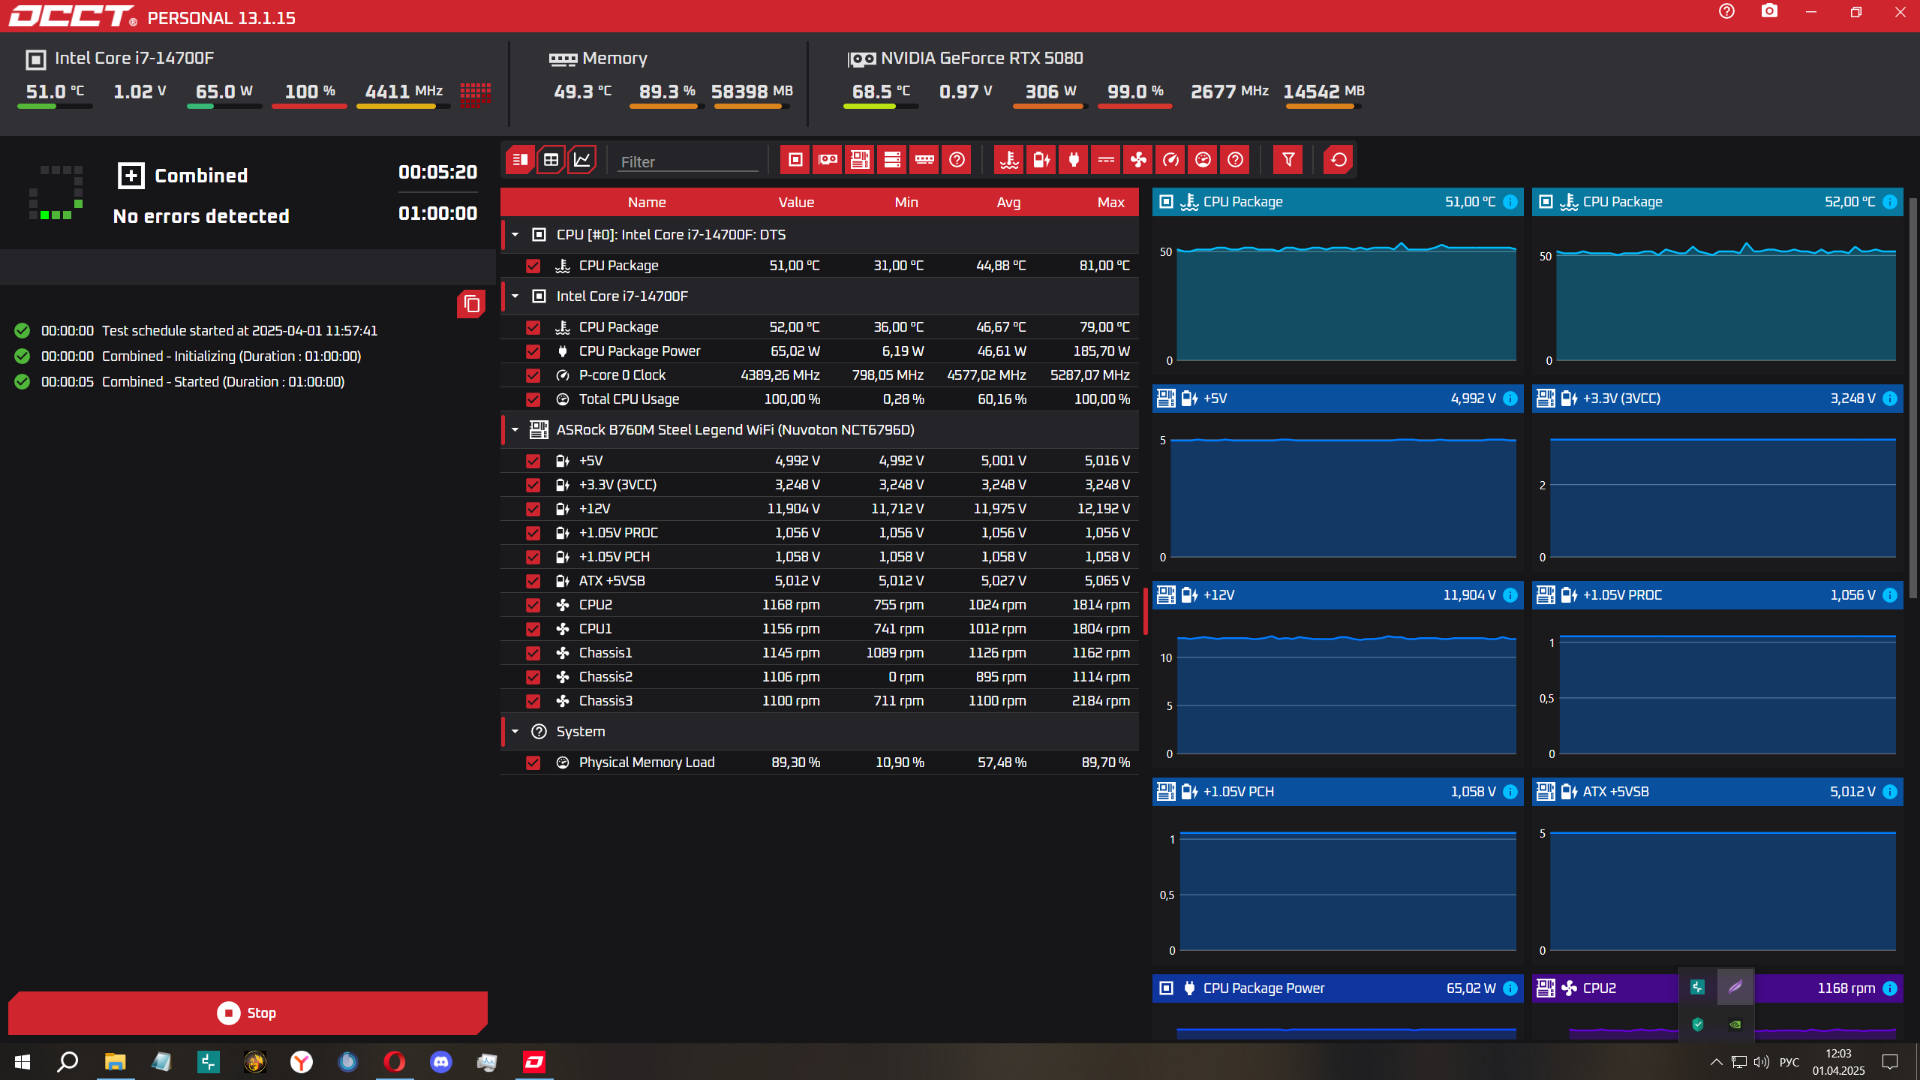Reset min/max values with the refresh icon
This screenshot has height=1080, width=1920.
pyautogui.click(x=1338, y=160)
